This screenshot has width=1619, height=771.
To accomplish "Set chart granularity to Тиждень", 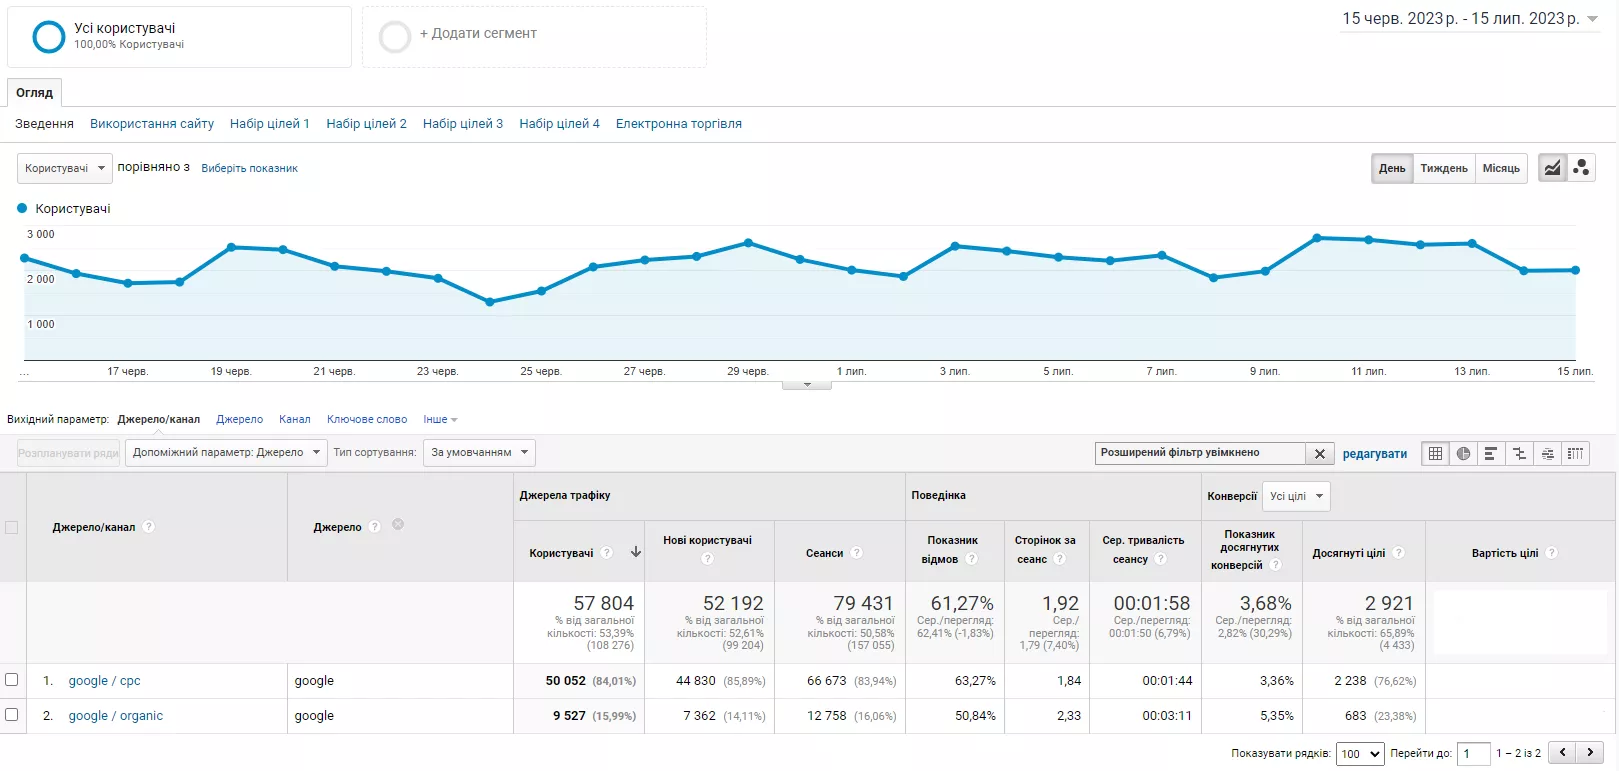I will click(1444, 168).
